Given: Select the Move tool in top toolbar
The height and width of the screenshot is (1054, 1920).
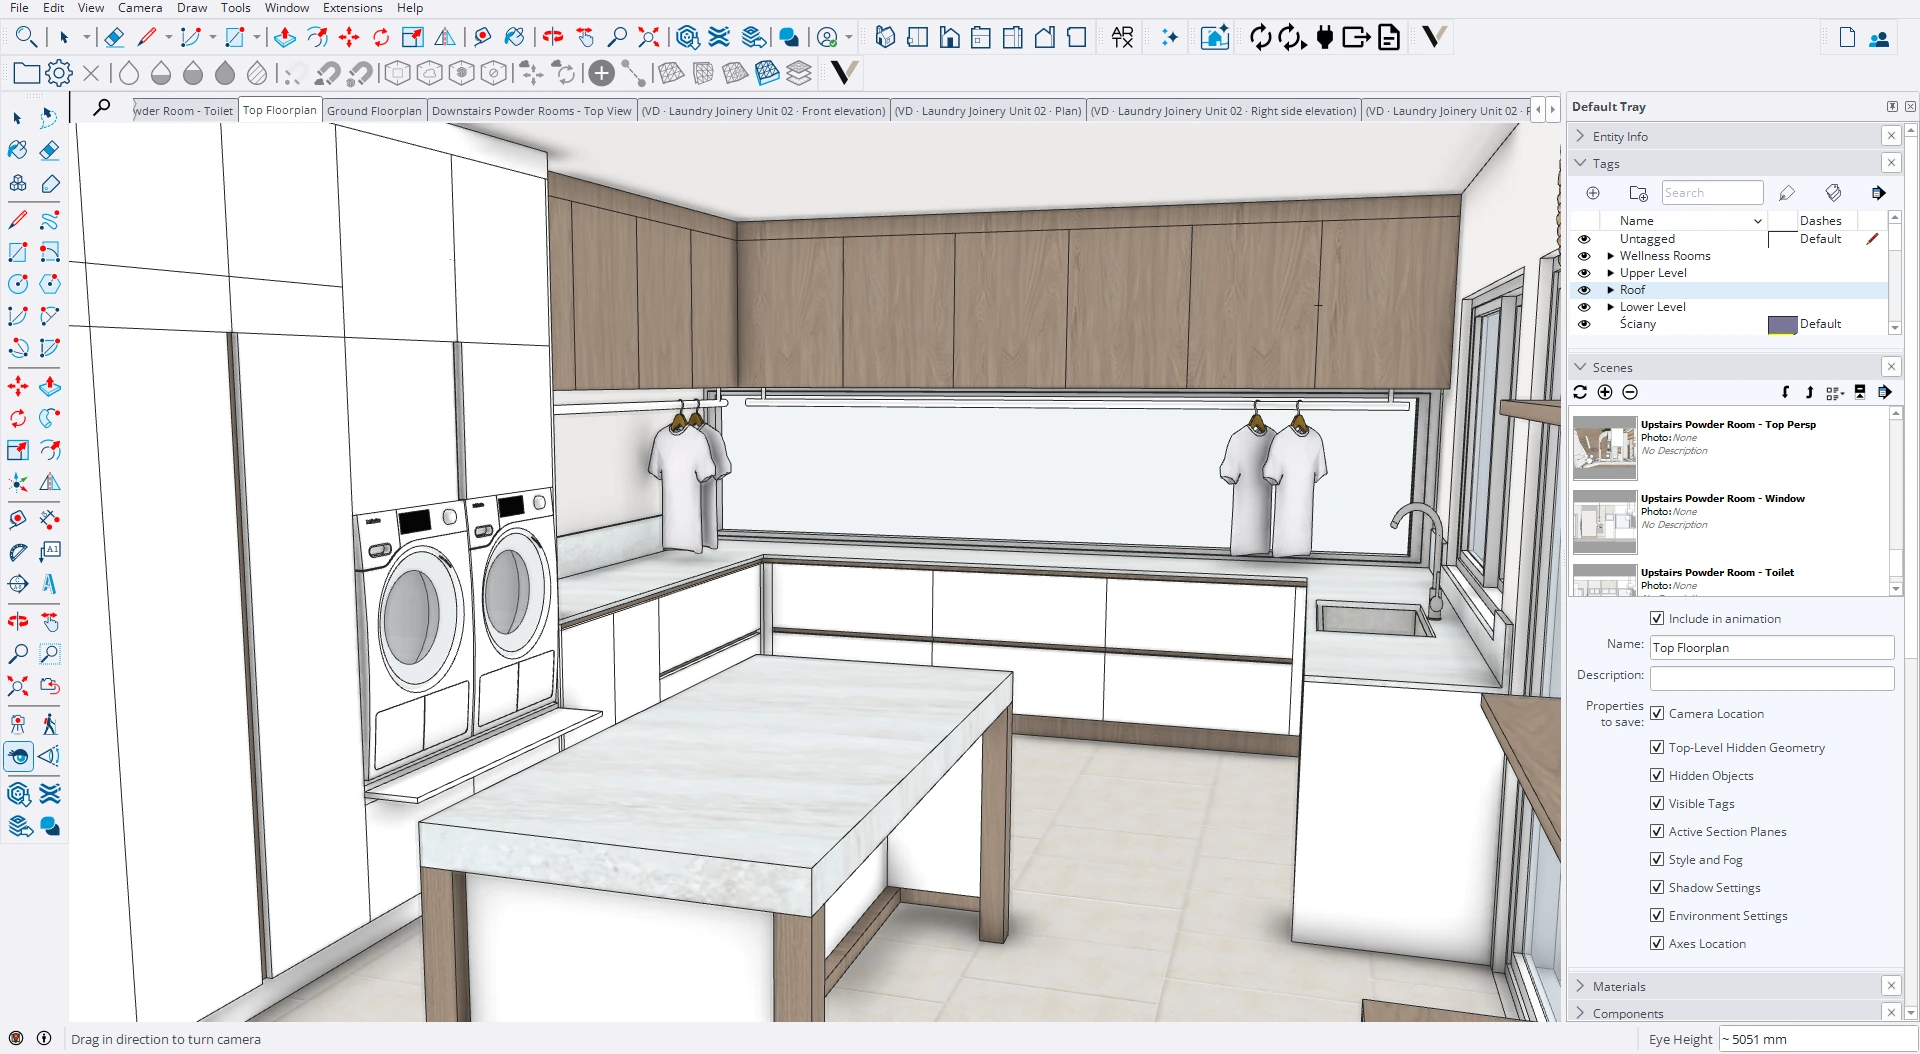Looking at the screenshot, I should pyautogui.click(x=349, y=38).
